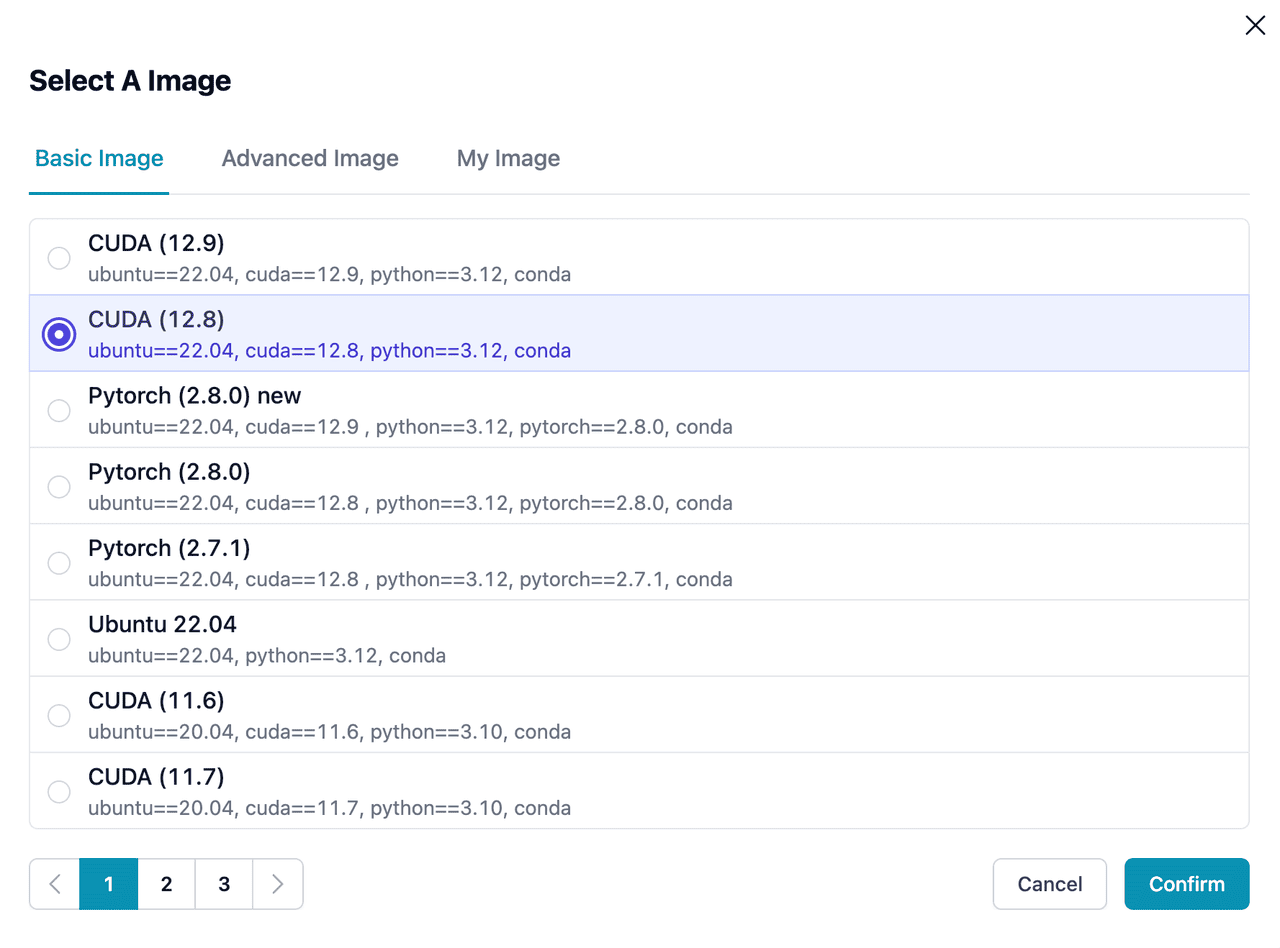The image size is (1280, 948).
Task: Pick the Pytorch (2.8.0) cuda 12.8 radio option
Action: pos(59,486)
